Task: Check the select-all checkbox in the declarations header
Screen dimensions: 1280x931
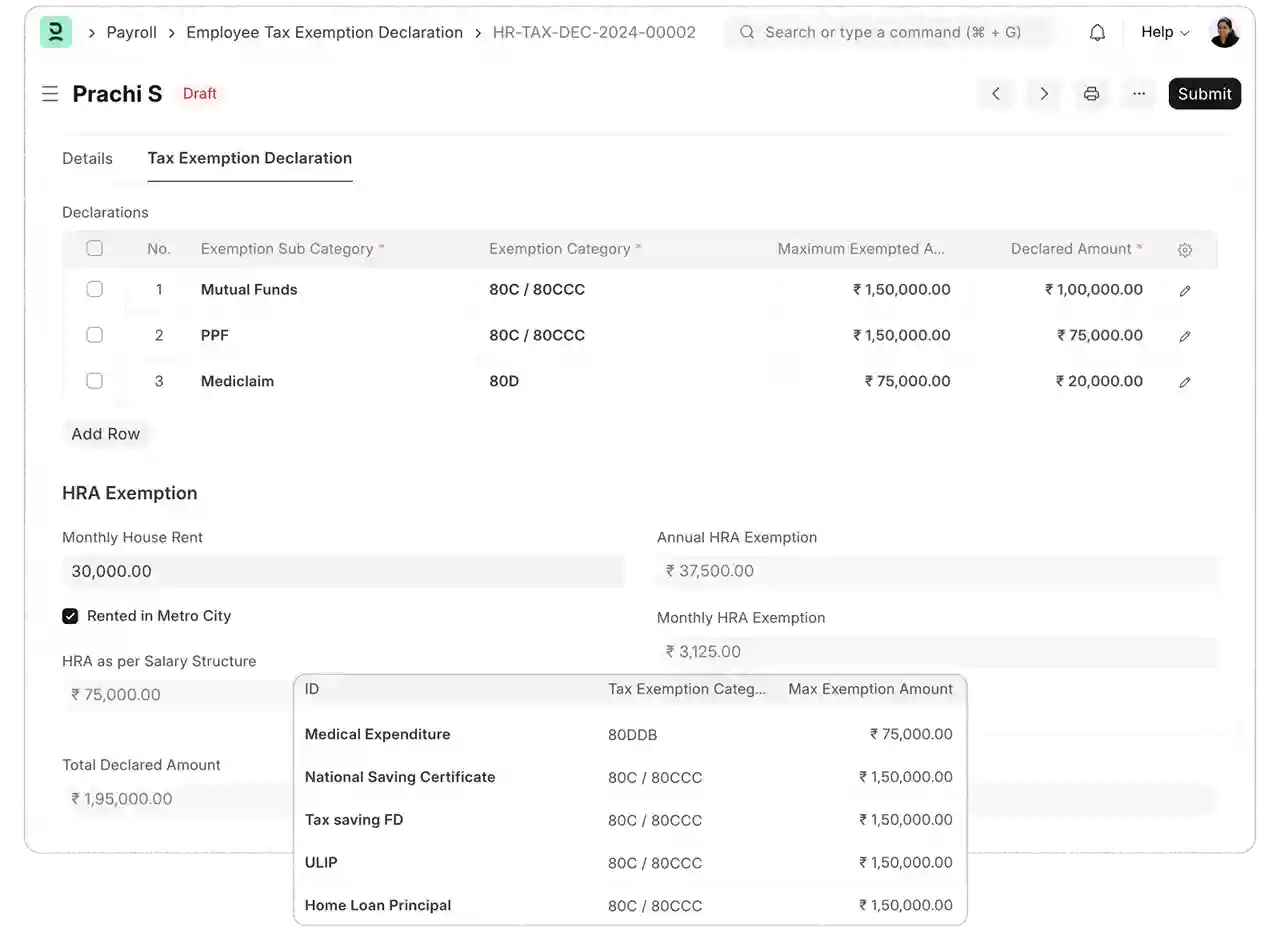Action: pos(94,248)
